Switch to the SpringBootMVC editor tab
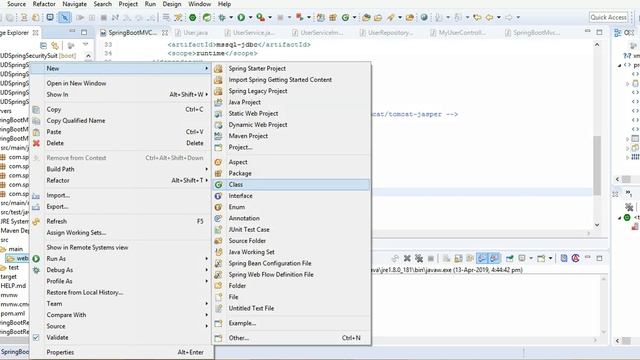The image size is (640, 360). 133,33
